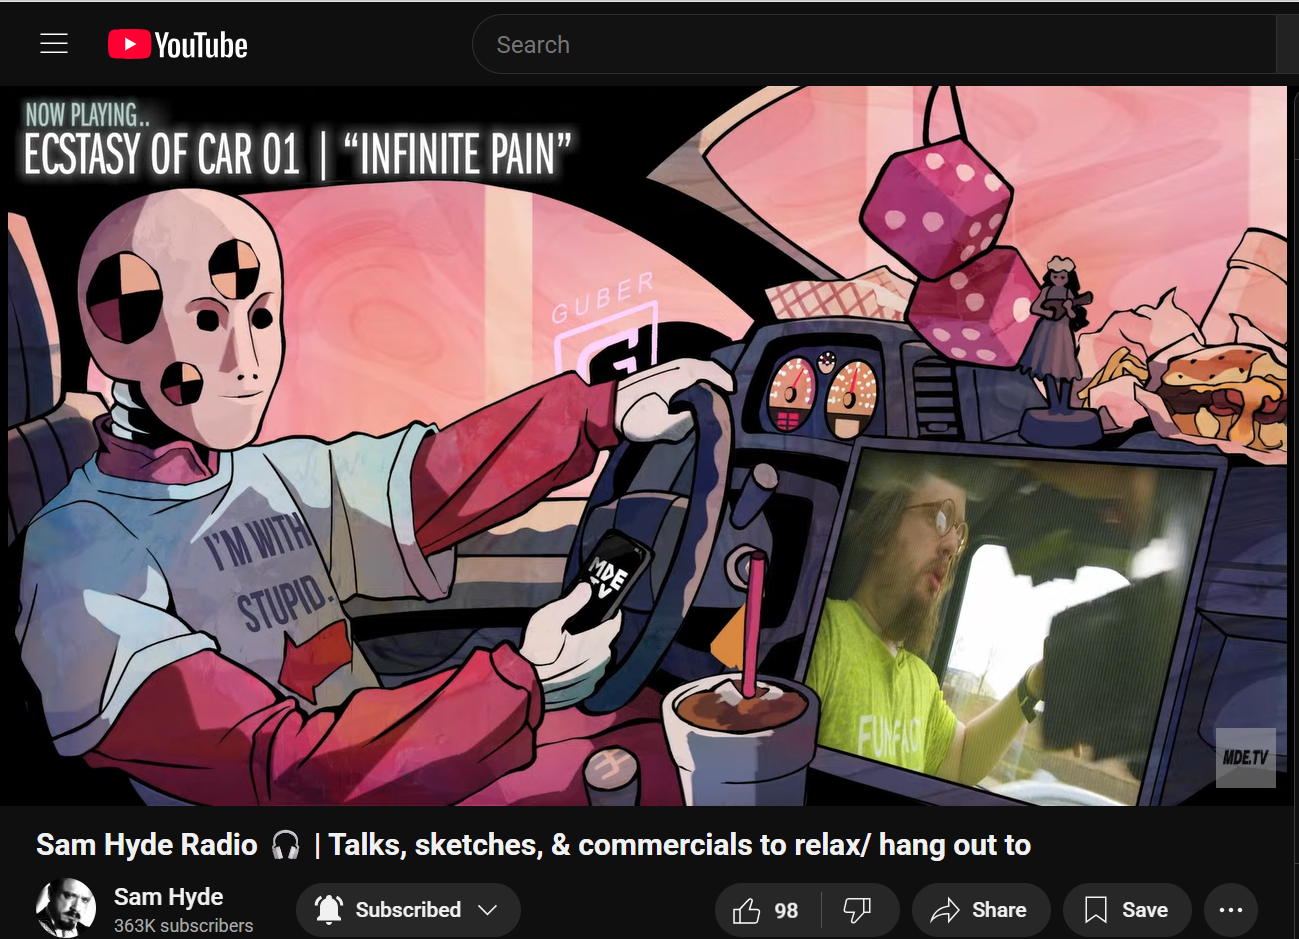1299x939 pixels.
Task: Click the three-dot more actions icon
Action: [x=1231, y=910]
